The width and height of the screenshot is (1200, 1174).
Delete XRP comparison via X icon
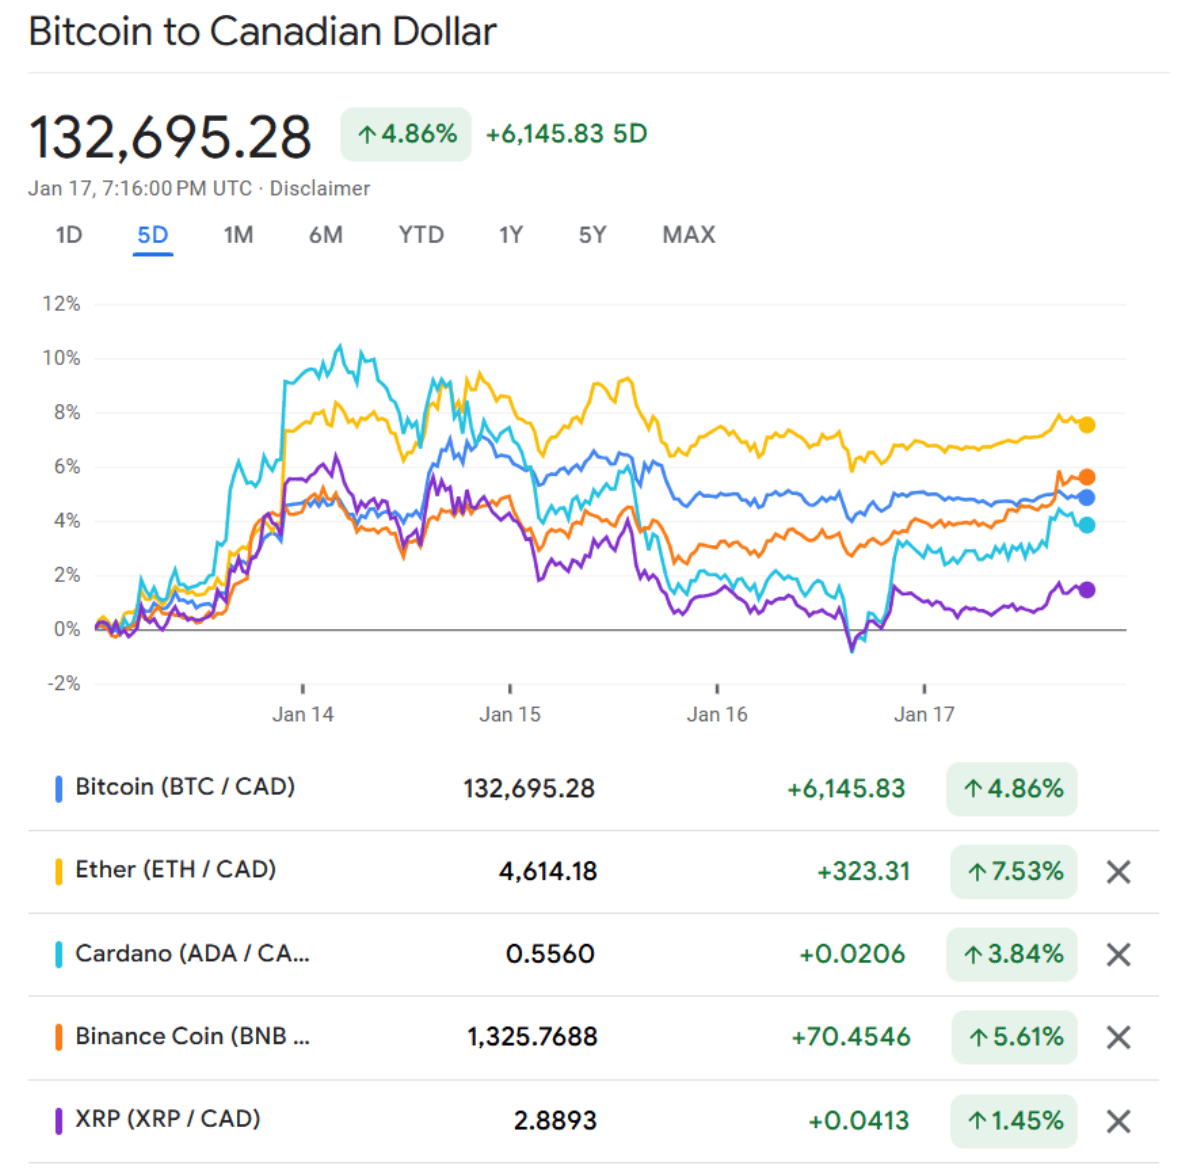pyautogui.click(x=1118, y=1121)
